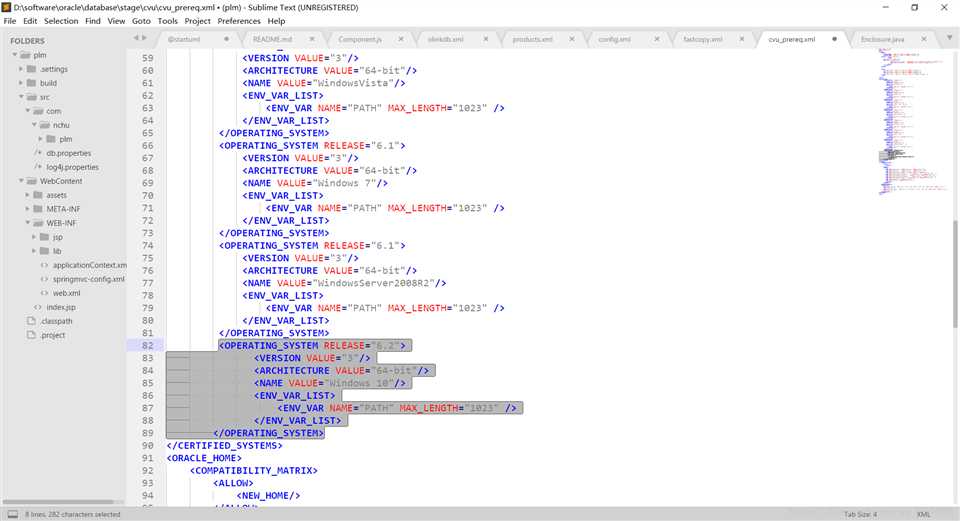Click the web.xml code file icon

click(44, 293)
